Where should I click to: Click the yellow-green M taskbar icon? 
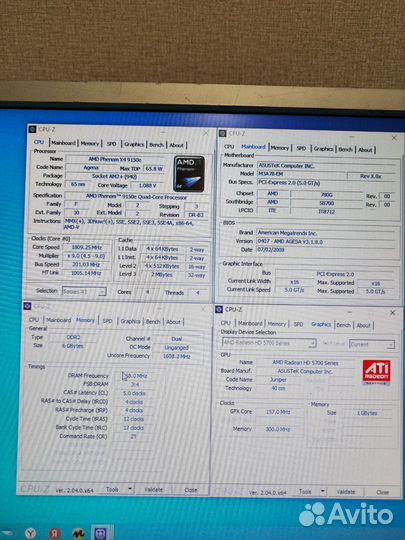click(79, 533)
